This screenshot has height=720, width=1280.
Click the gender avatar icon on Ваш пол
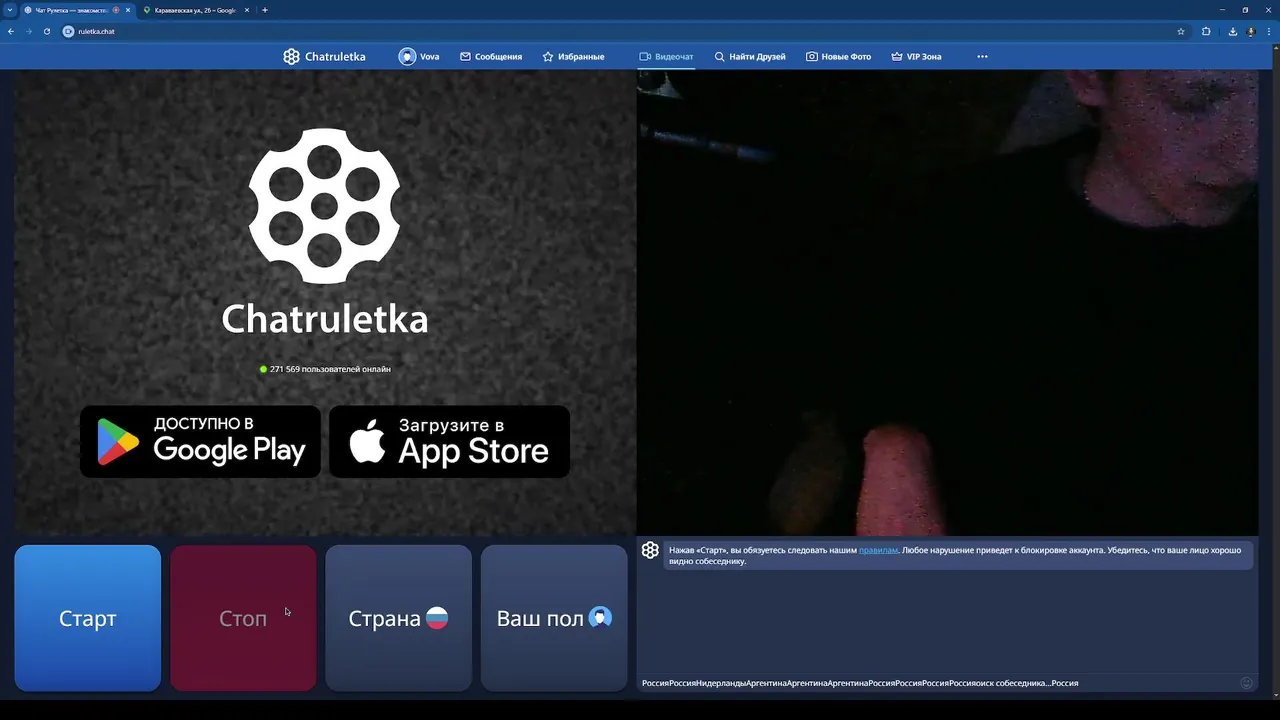tap(600, 618)
